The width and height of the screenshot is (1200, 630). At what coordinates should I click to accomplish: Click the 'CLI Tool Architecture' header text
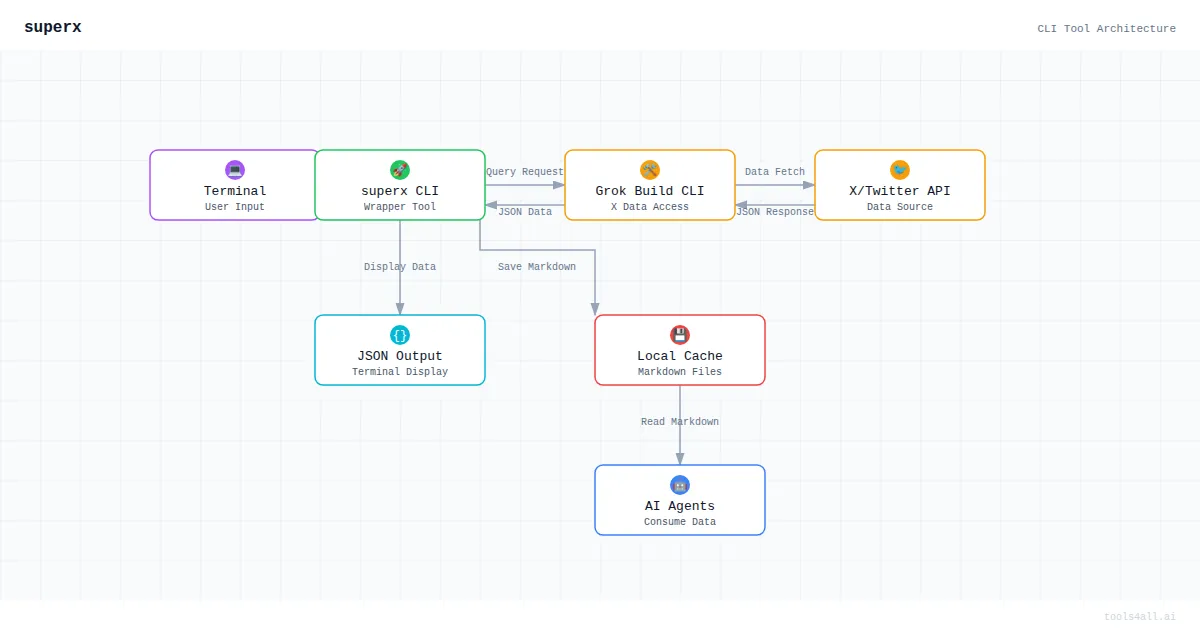(1107, 28)
